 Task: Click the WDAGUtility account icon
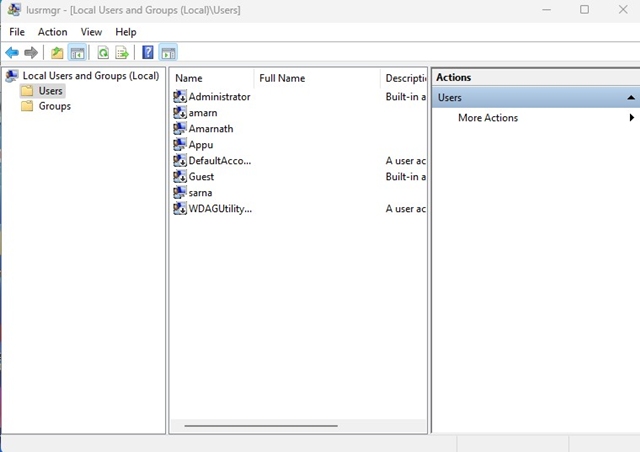click(x=180, y=208)
